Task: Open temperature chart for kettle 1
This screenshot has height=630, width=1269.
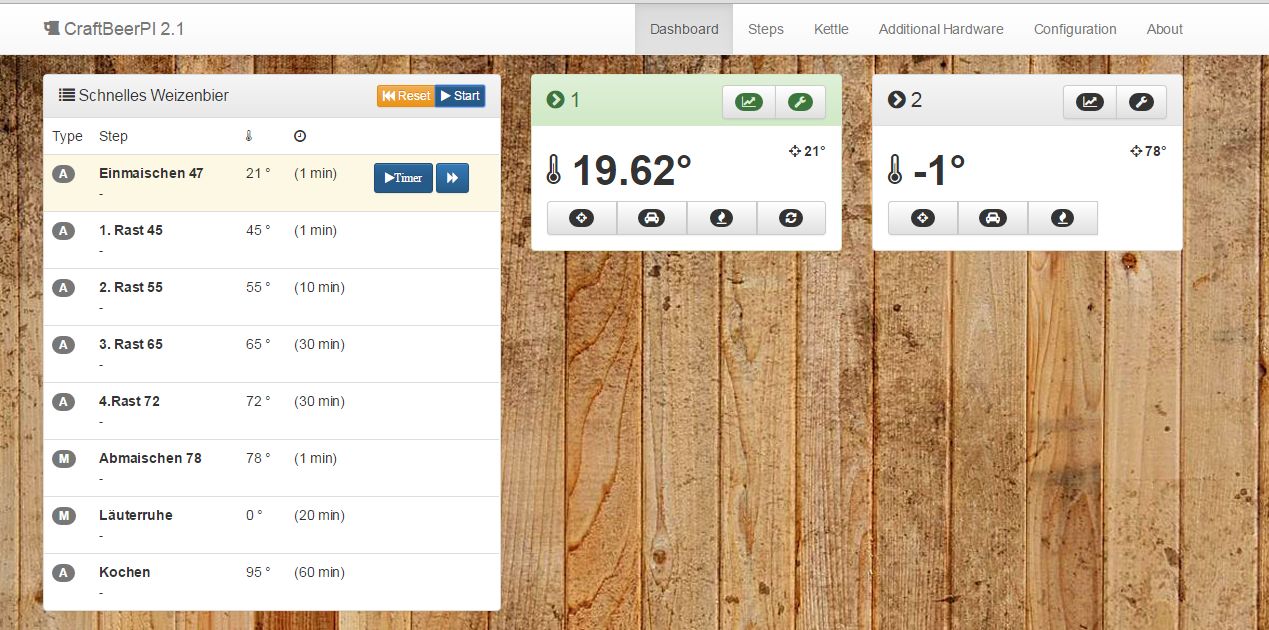Action: coord(748,102)
